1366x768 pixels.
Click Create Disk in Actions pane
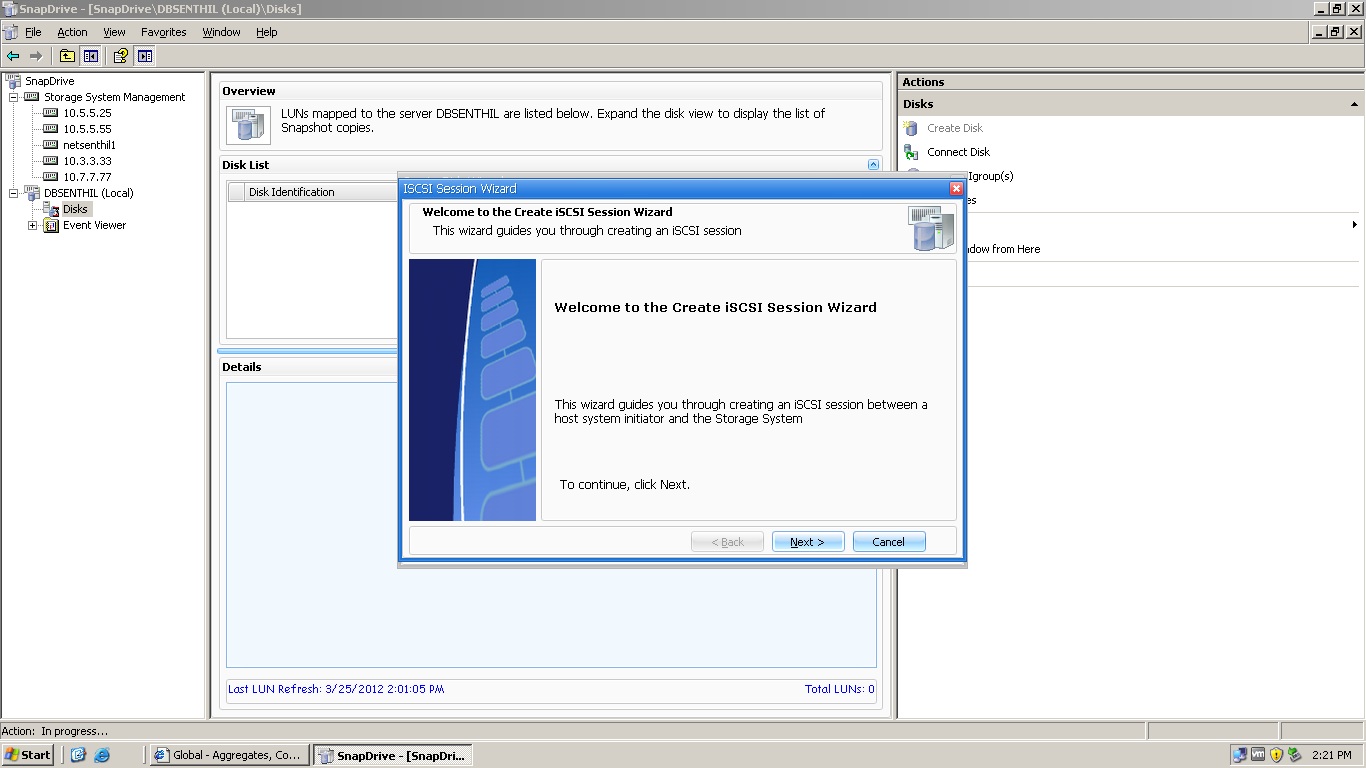click(955, 128)
